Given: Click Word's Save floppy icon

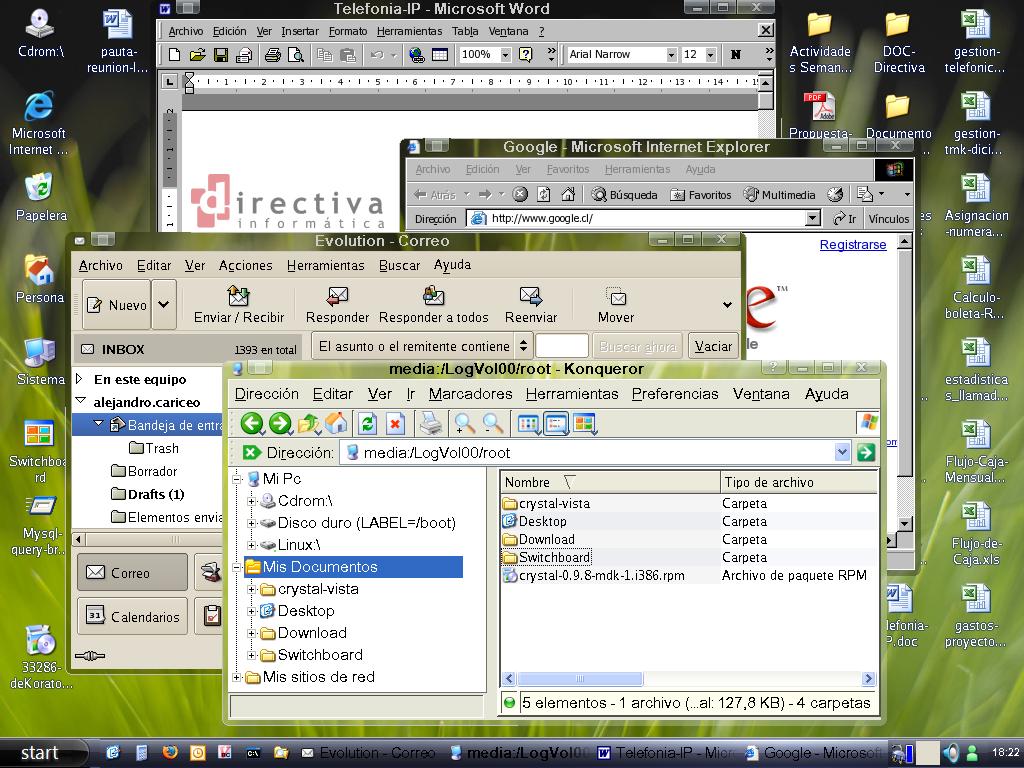Looking at the screenshot, I should 221,54.
